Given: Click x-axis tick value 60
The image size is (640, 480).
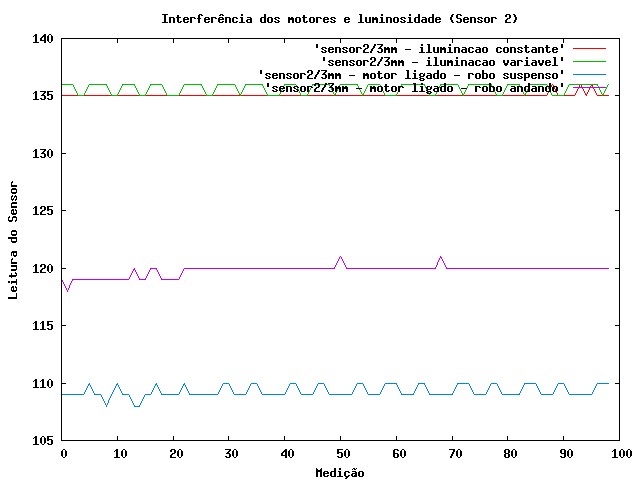Looking at the screenshot, I should click(399, 454).
